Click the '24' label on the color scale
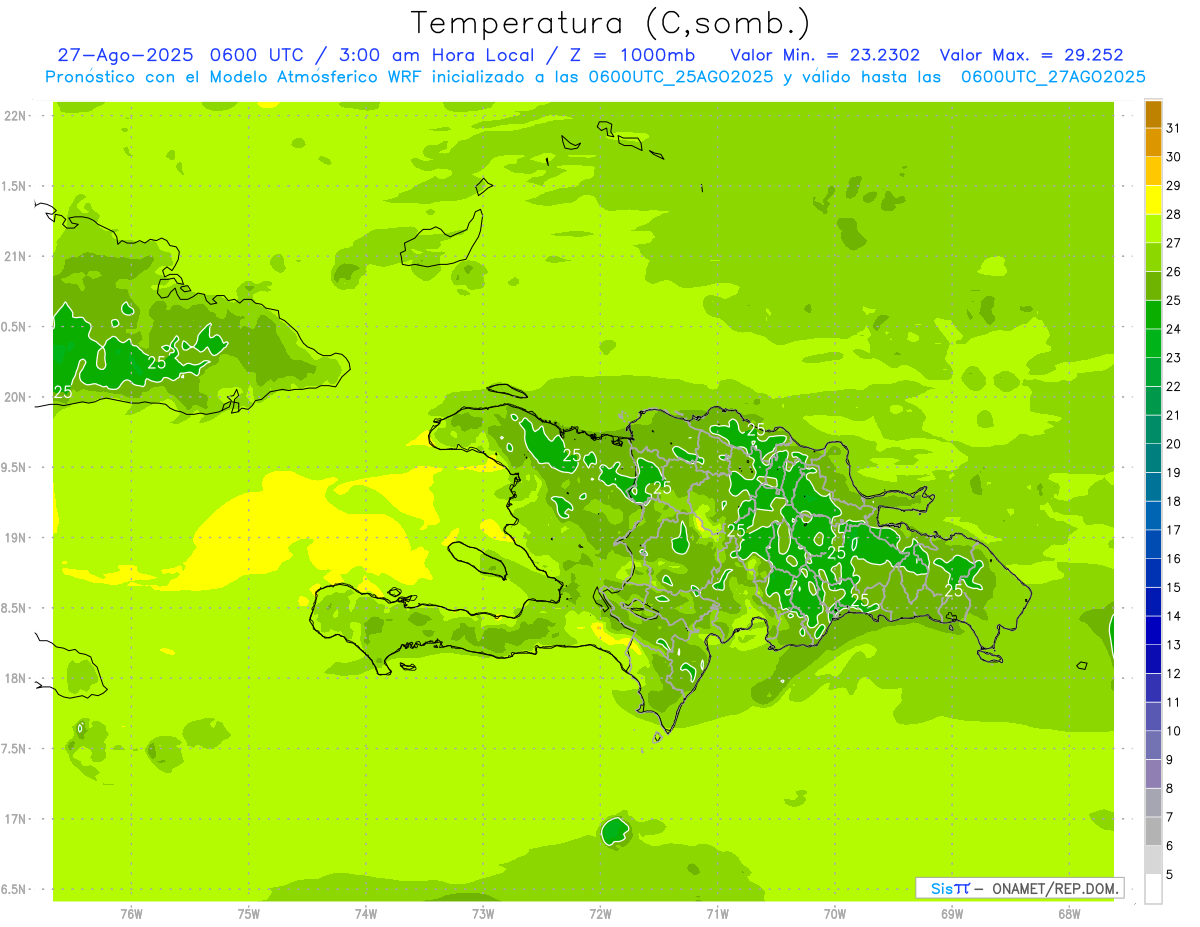The image size is (1200, 927). (1174, 329)
